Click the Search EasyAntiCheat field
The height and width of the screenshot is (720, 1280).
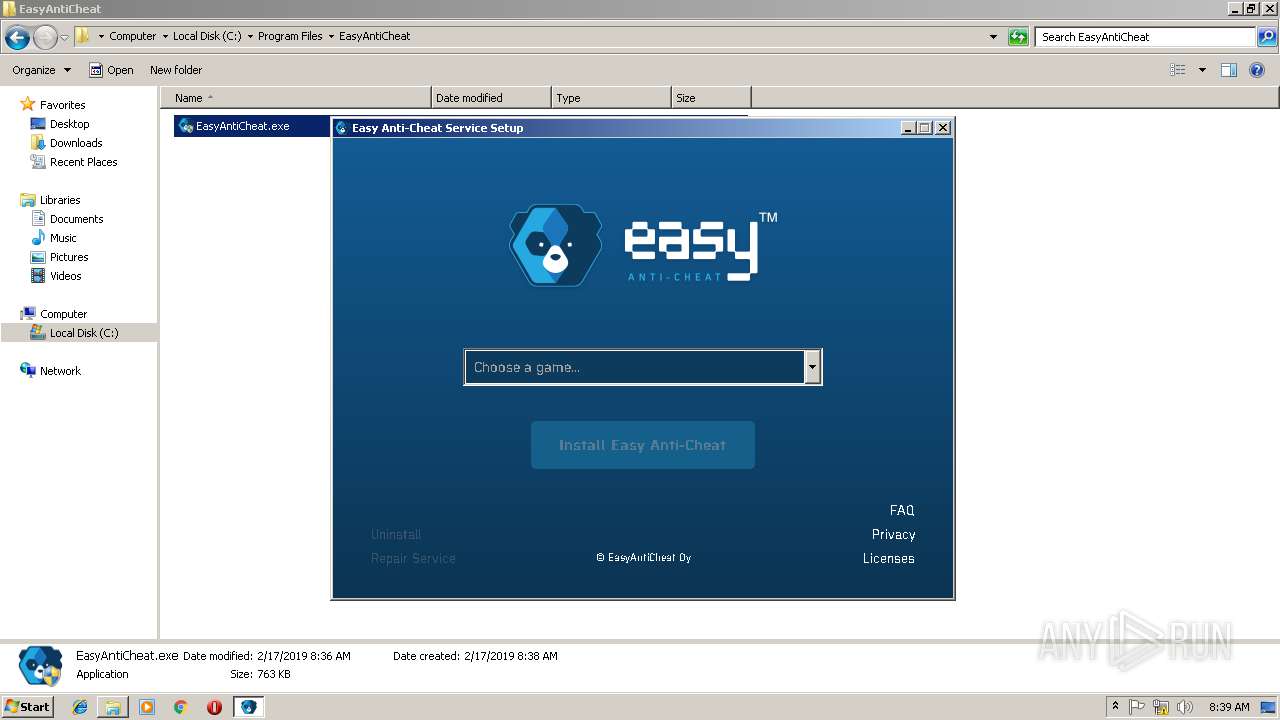(x=1146, y=37)
